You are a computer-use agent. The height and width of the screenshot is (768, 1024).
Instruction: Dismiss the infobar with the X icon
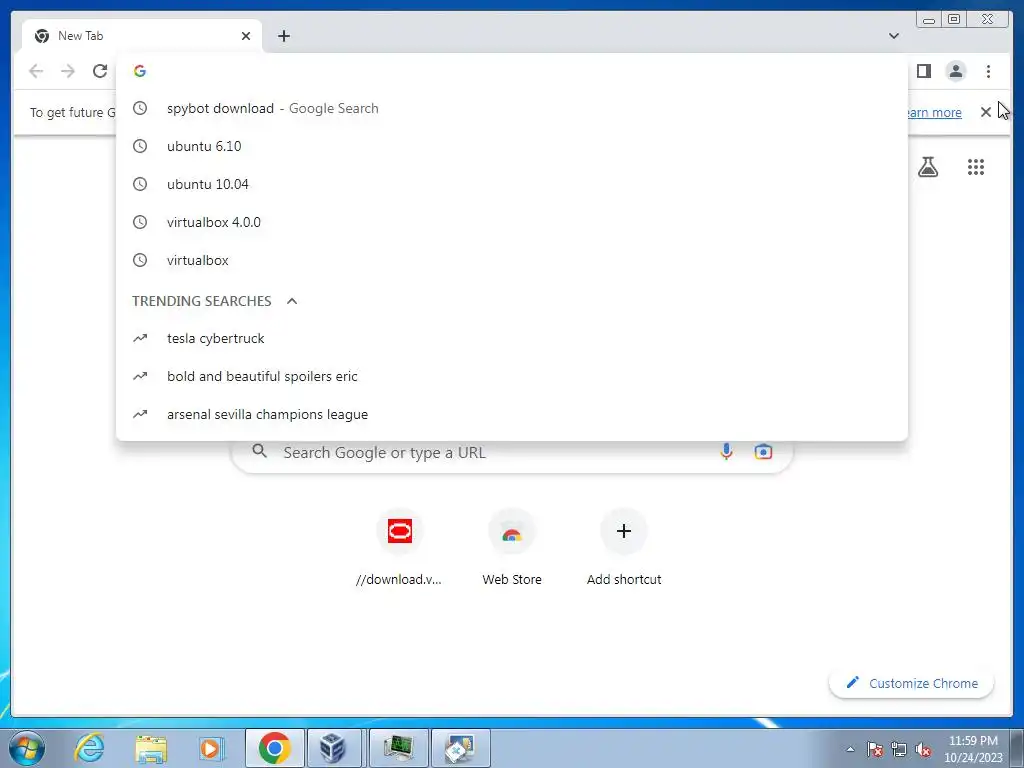(x=985, y=112)
